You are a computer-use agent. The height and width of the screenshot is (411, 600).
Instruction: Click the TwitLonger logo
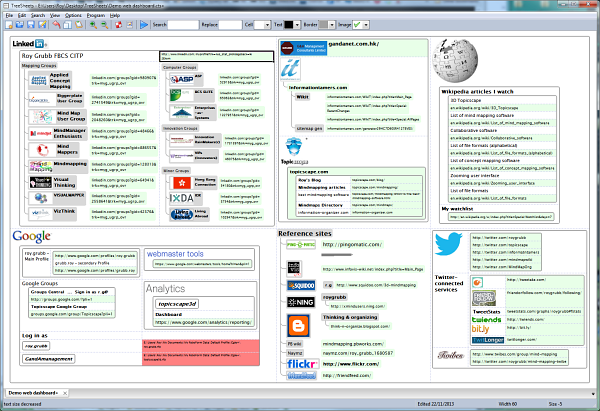tap(488, 340)
